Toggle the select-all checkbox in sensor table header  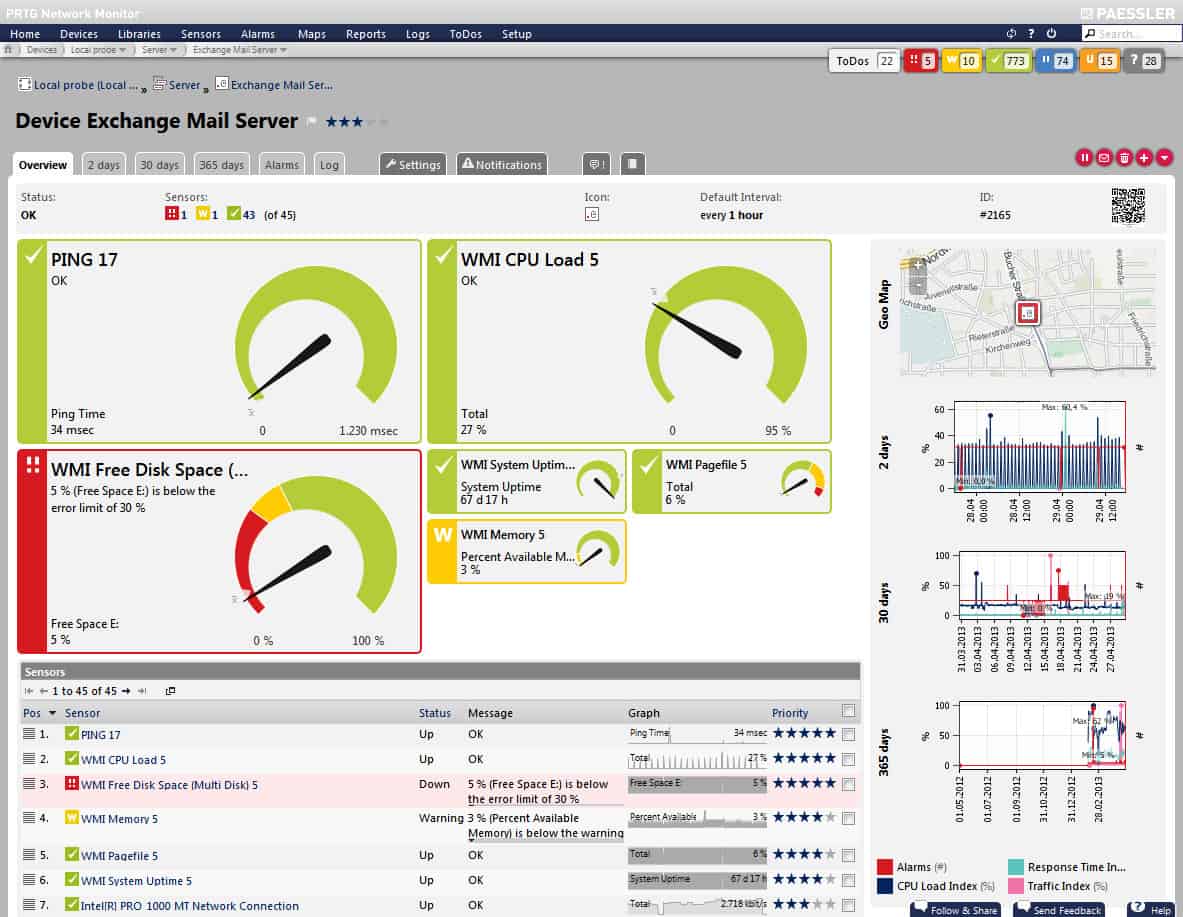[x=848, y=711]
